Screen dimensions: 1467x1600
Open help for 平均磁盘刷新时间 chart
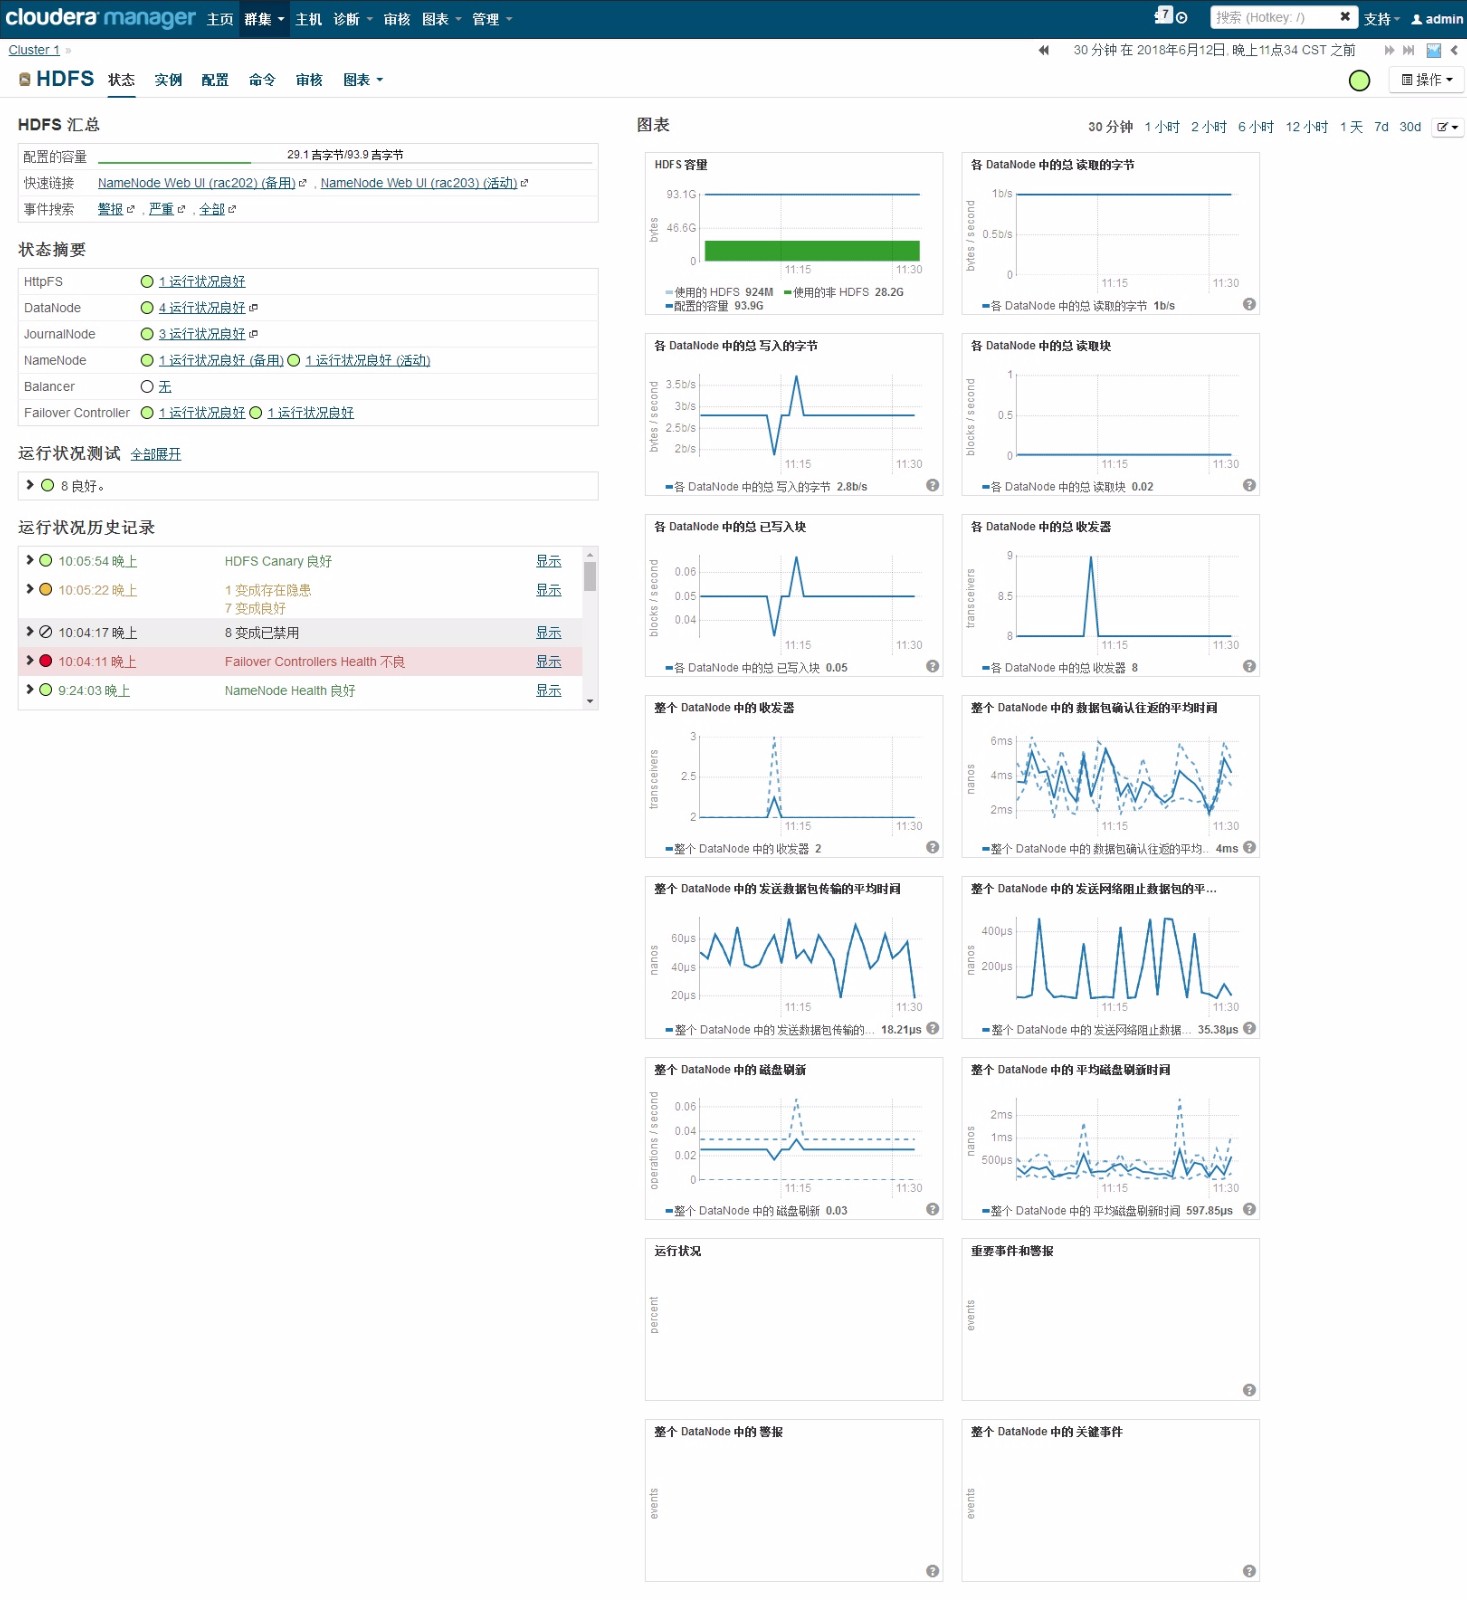[x=1249, y=1209]
